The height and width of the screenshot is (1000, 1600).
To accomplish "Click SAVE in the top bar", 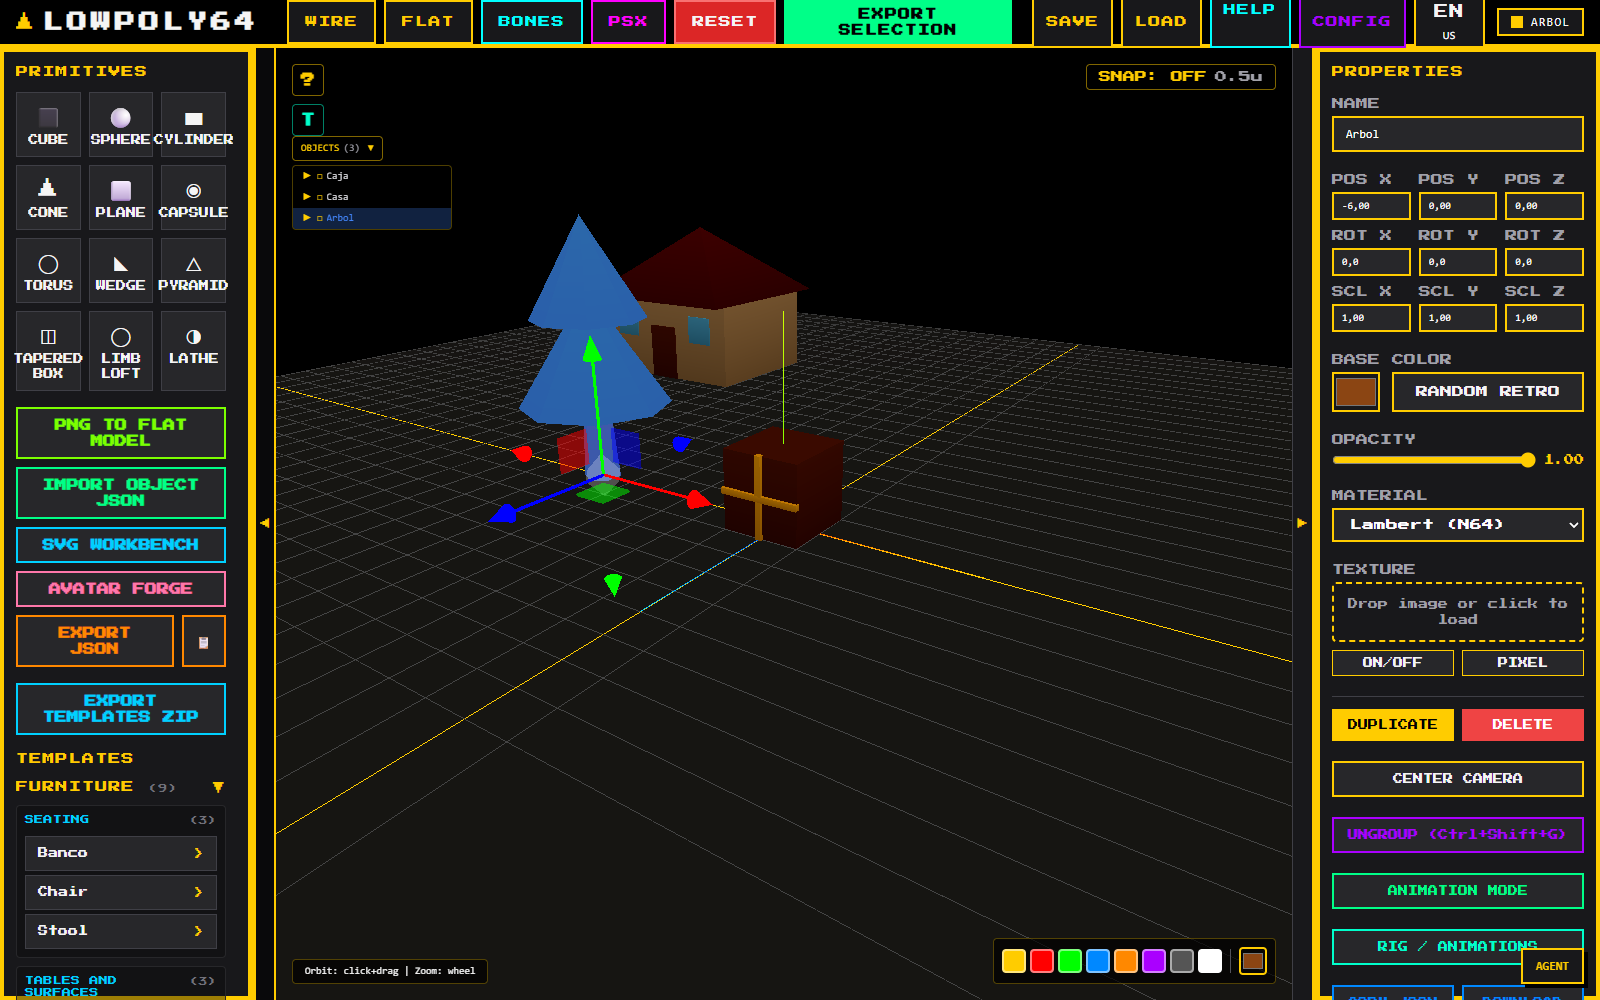I will tap(1071, 21).
